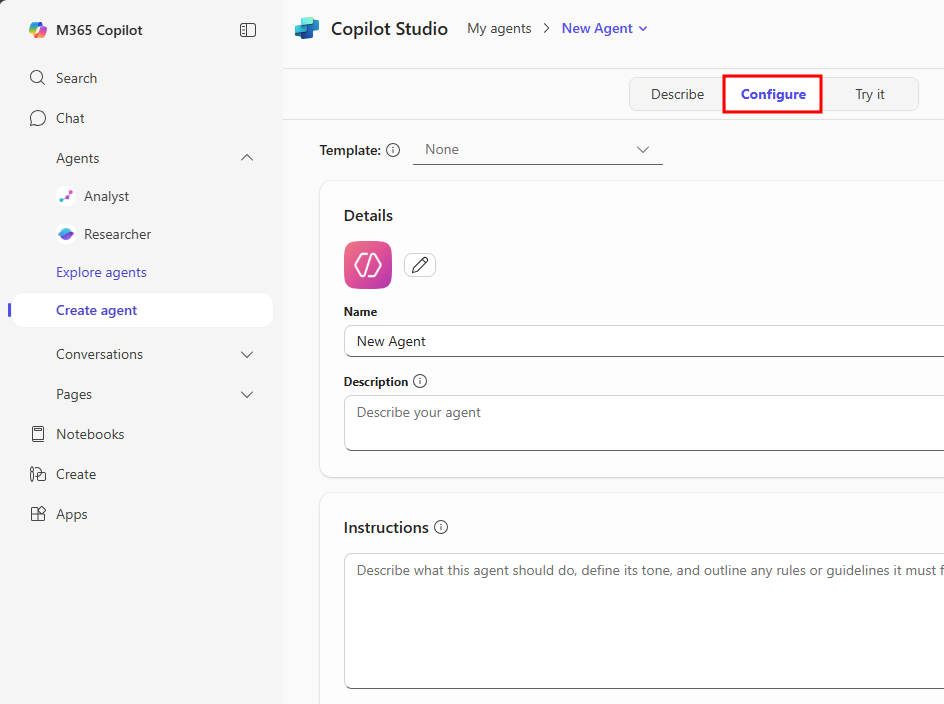
Task: Open Apps from the sidebar
Action: point(71,514)
